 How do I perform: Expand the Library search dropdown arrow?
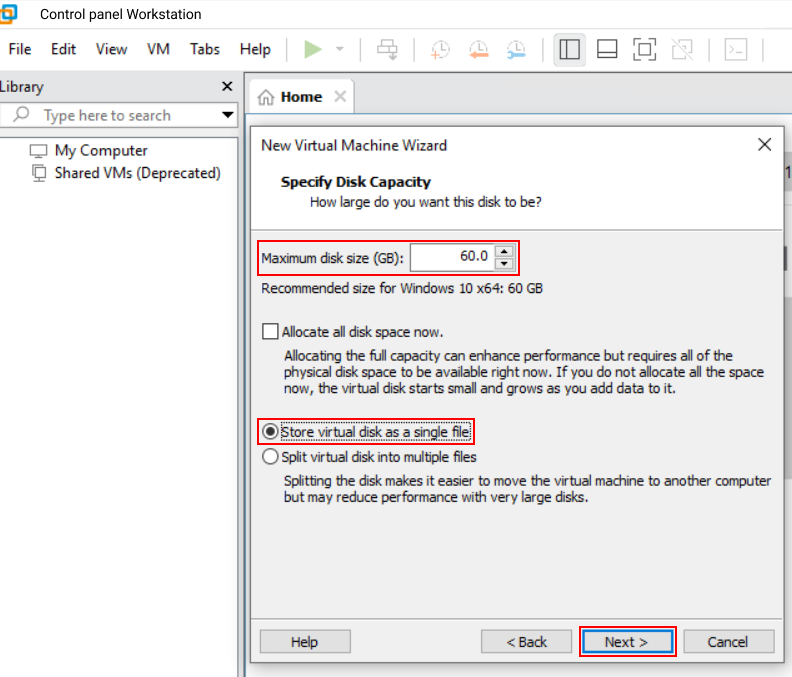(x=228, y=115)
